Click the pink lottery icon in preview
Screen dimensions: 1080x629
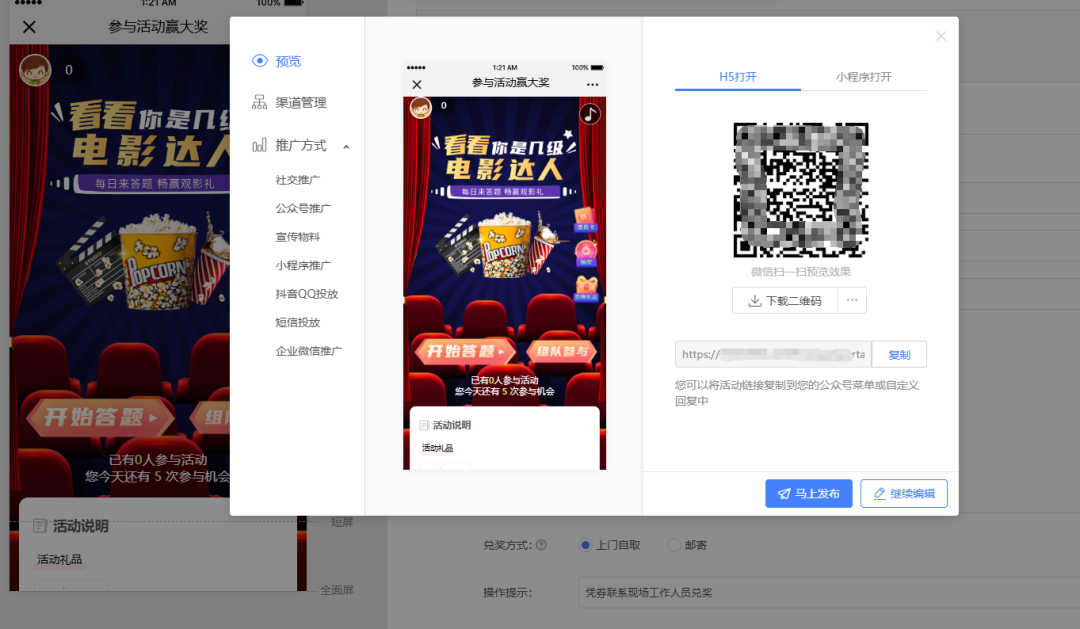[x=585, y=254]
